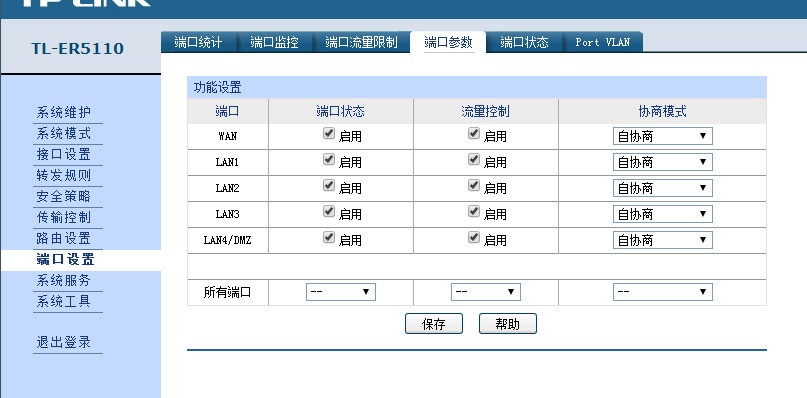The height and width of the screenshot is (398, 807).
Task: Open 系统维护 in sidebar
Action: (64, 112)
